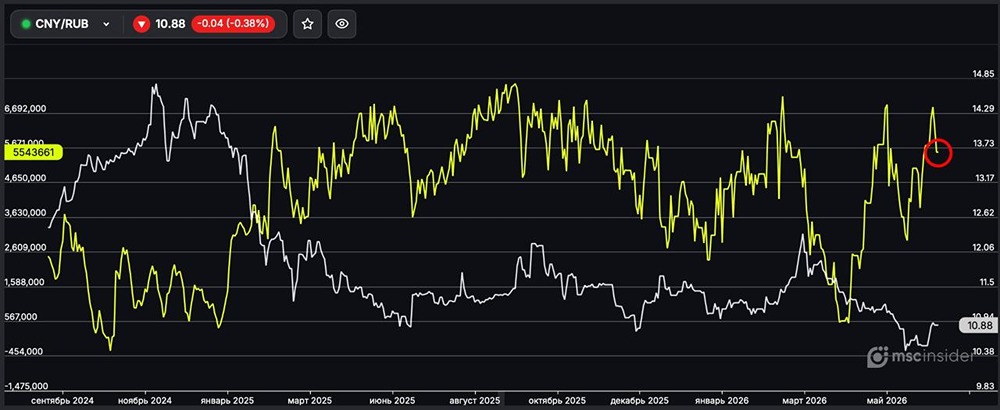Expand the CNY/RUB pair dropdown chevron
This screenshot has height=410, width=1000.
coord(107,24)
